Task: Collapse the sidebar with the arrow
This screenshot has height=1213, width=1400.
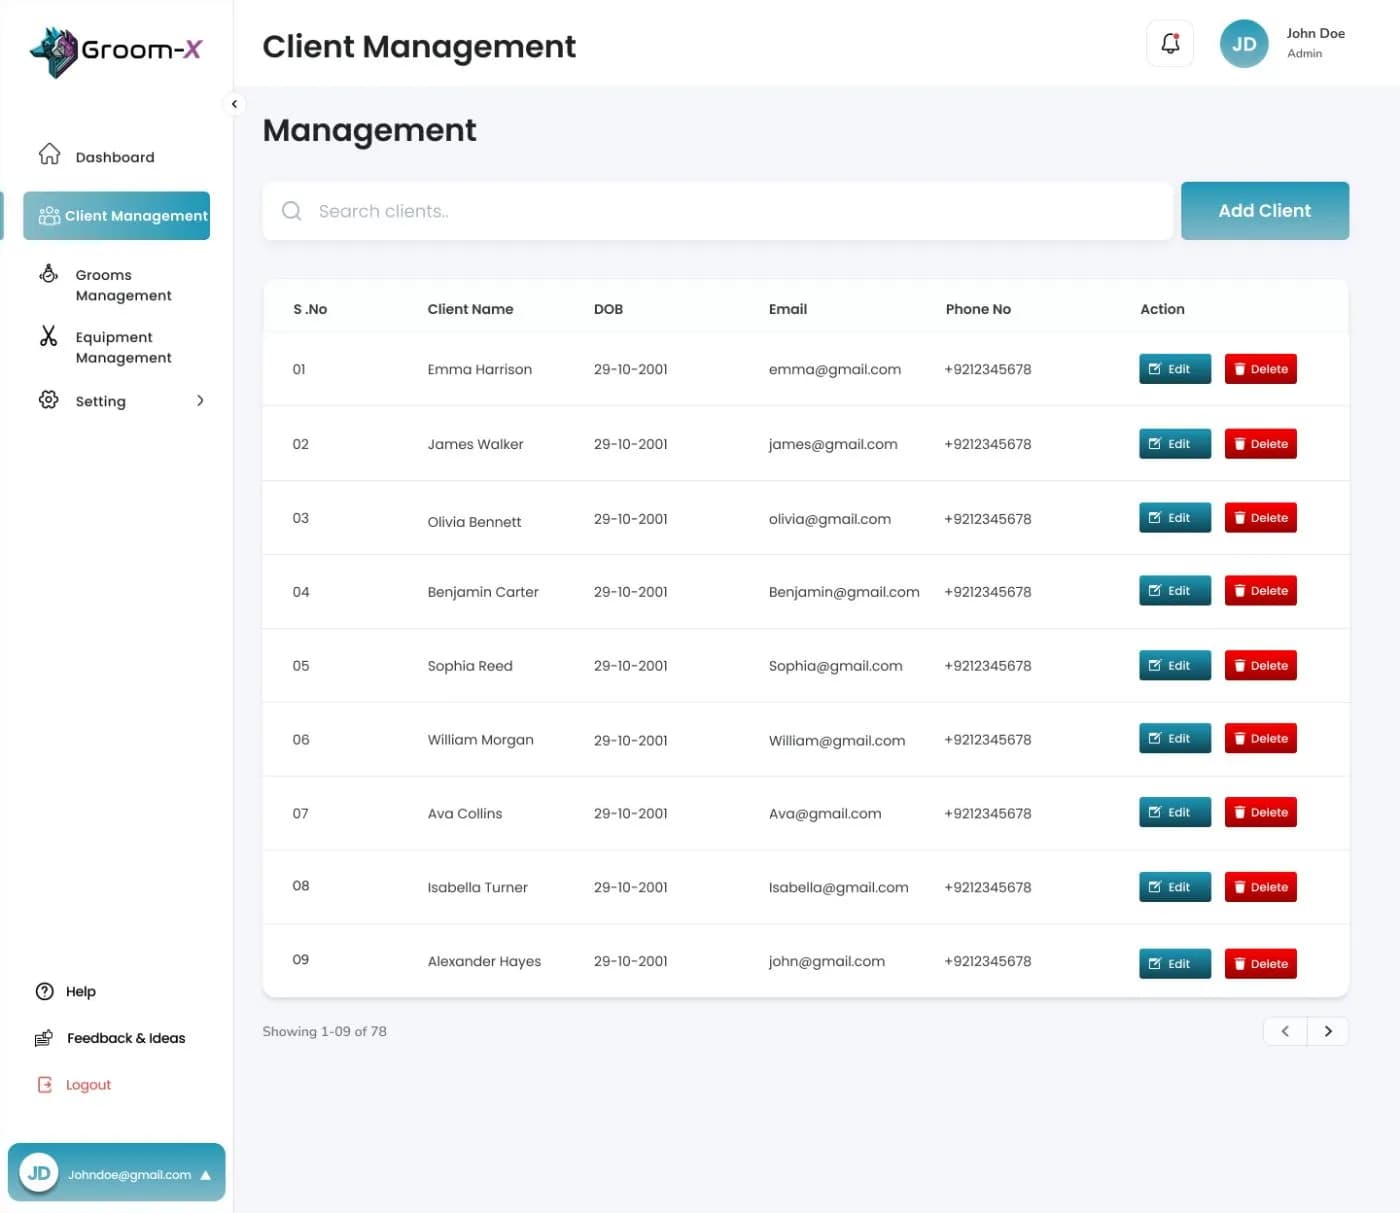Action: coord(234,104)
